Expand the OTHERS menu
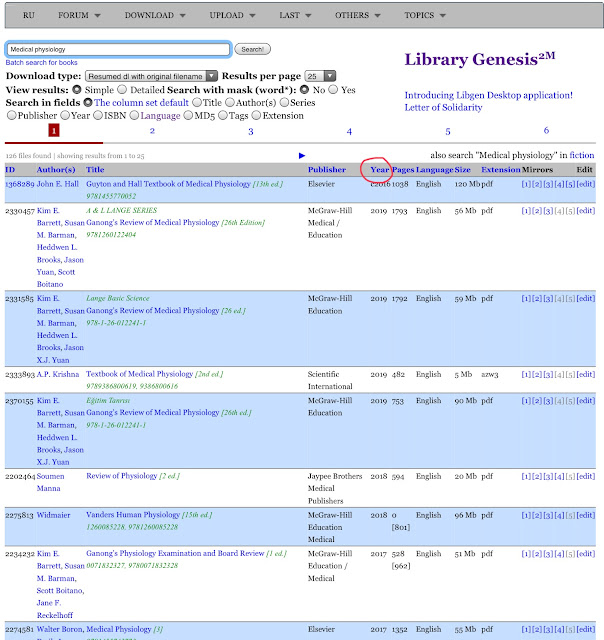The height and width of the screenshot is (640, 604). click(358, 15)
